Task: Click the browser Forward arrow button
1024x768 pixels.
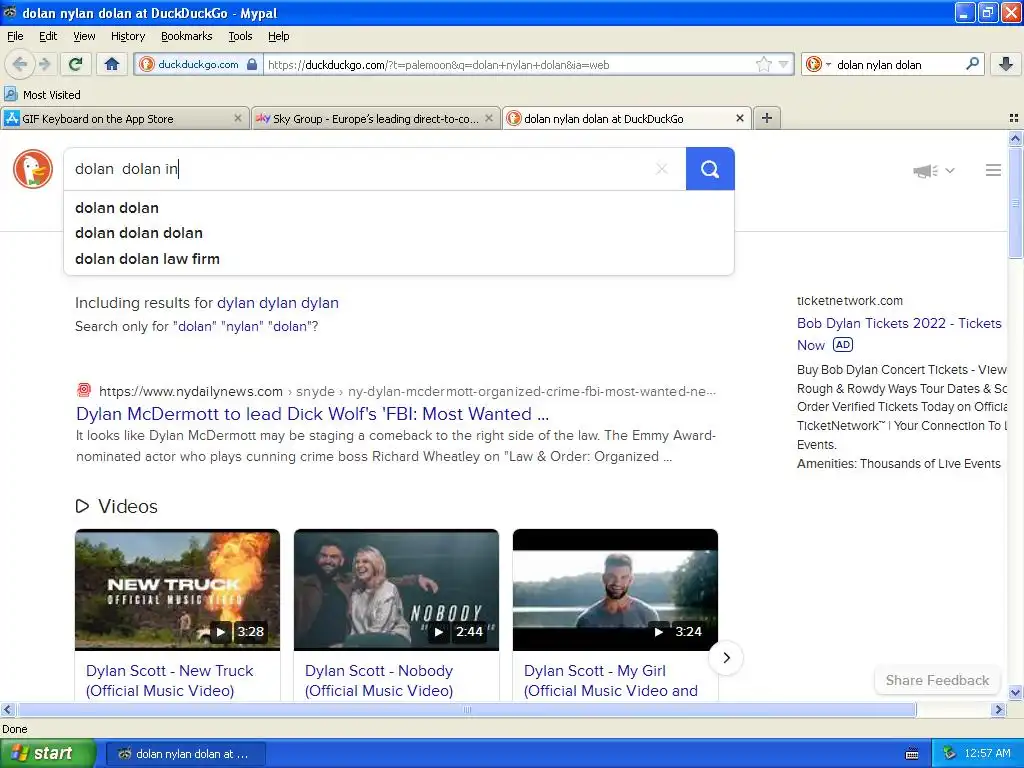Action: tap(44, 64)
